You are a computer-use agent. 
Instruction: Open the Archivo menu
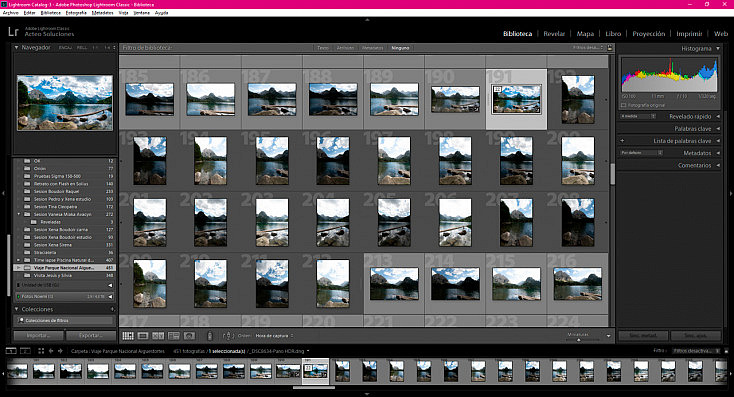coord(10,13)
